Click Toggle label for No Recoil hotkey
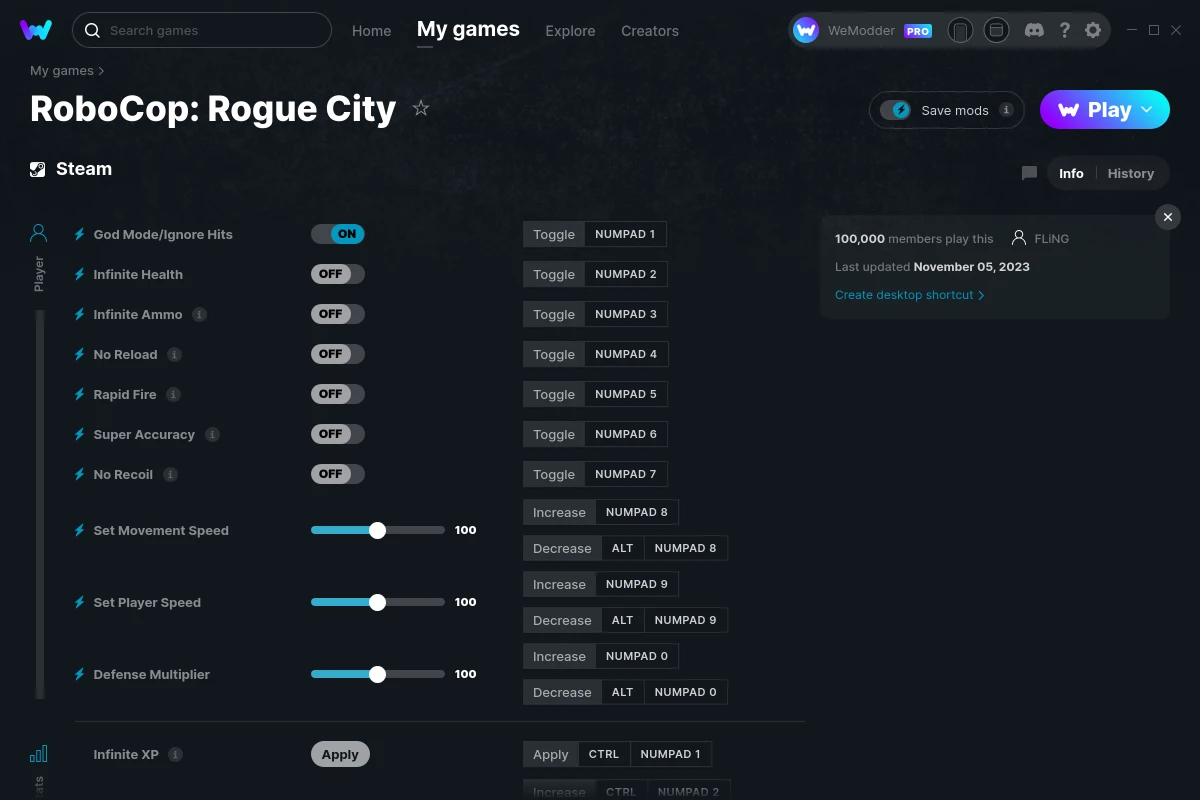Image resolution: width=1200 pixels, height=800 pixels. click(554, 474)
